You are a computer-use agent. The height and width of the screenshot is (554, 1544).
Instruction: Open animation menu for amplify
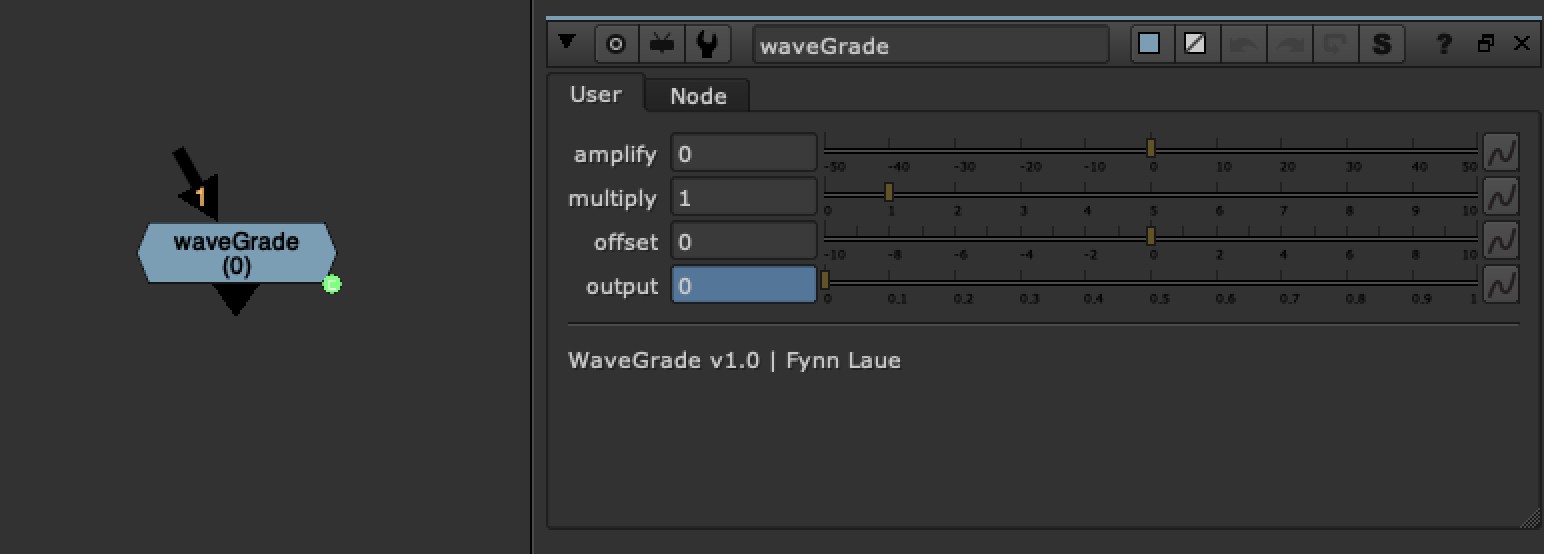pos(1501,153)
